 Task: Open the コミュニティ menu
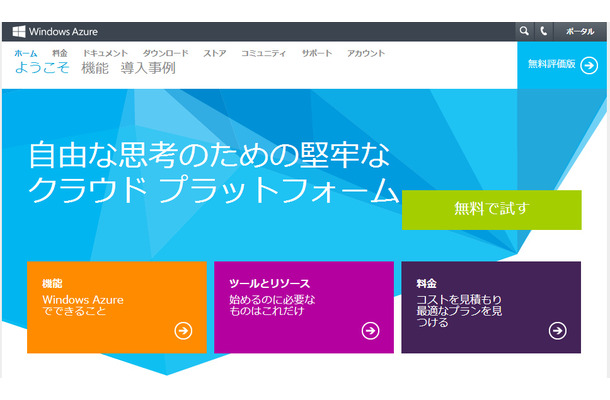263,53
